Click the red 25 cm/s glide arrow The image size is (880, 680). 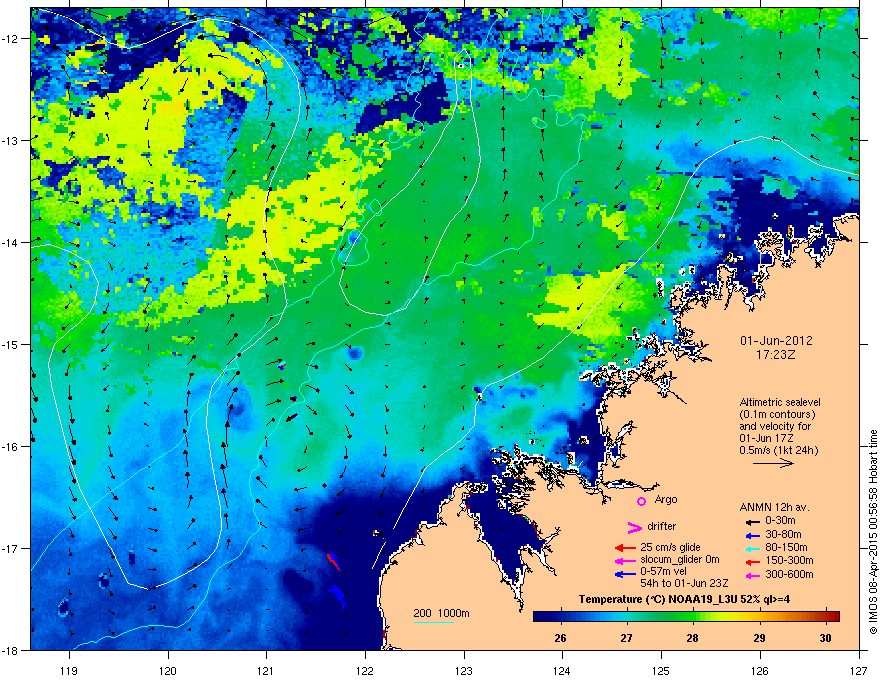(625, 548)
